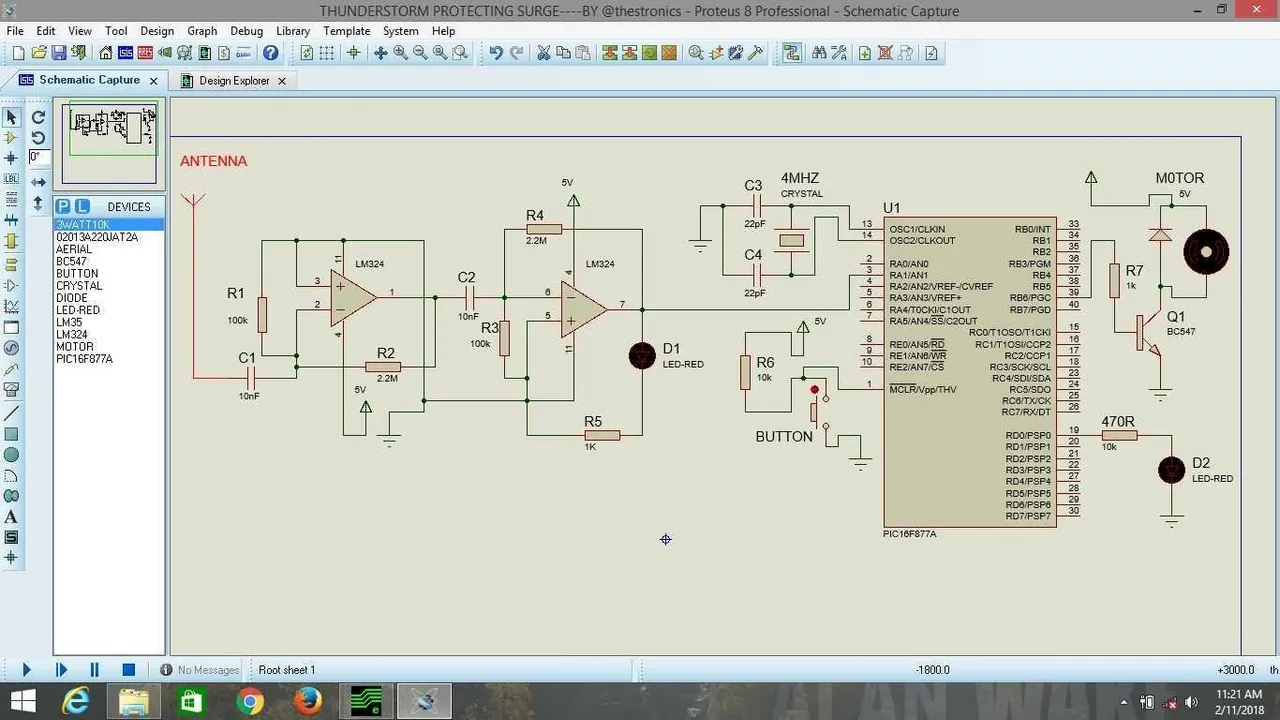Rotate part anti-clockwise

click(x=38, y=137)
